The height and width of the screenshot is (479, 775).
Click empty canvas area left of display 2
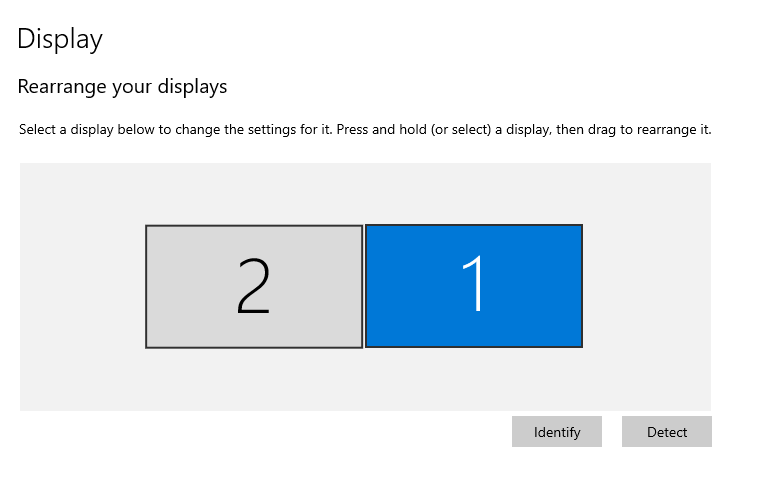click(x=83, y=287)
